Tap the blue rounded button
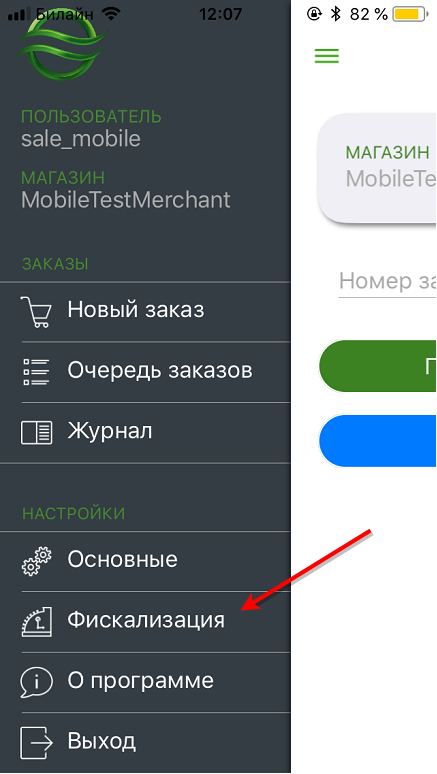 (x=378, y=441)
